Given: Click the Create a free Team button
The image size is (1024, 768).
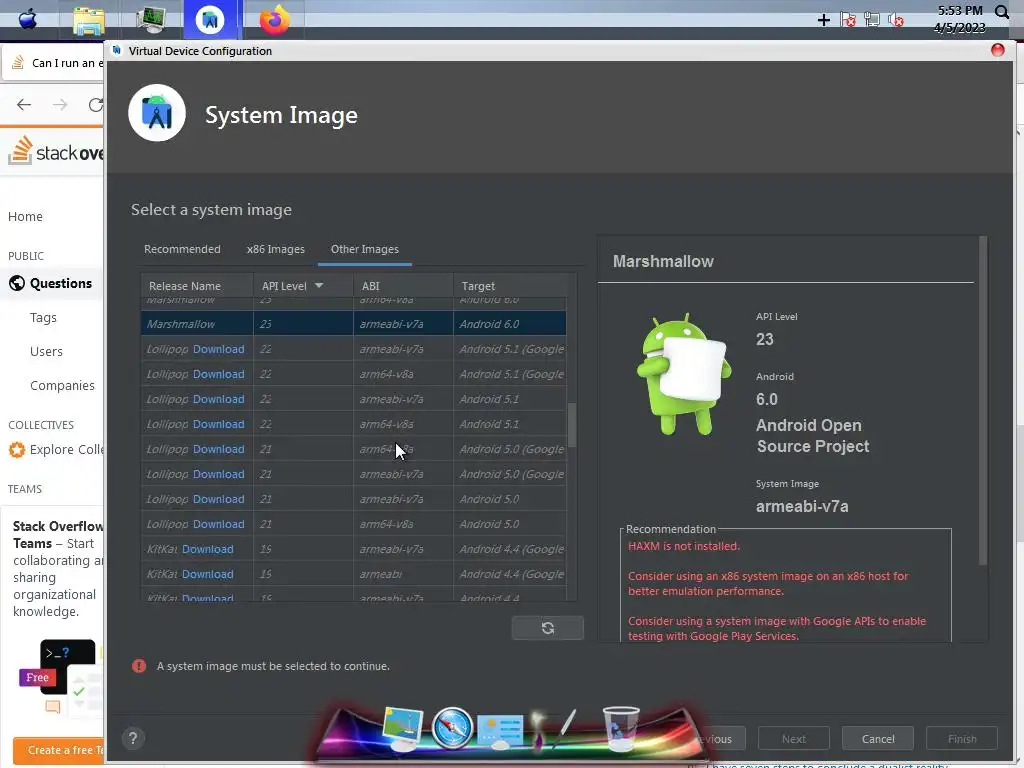Looking at the screenshot, I should 58,750.
